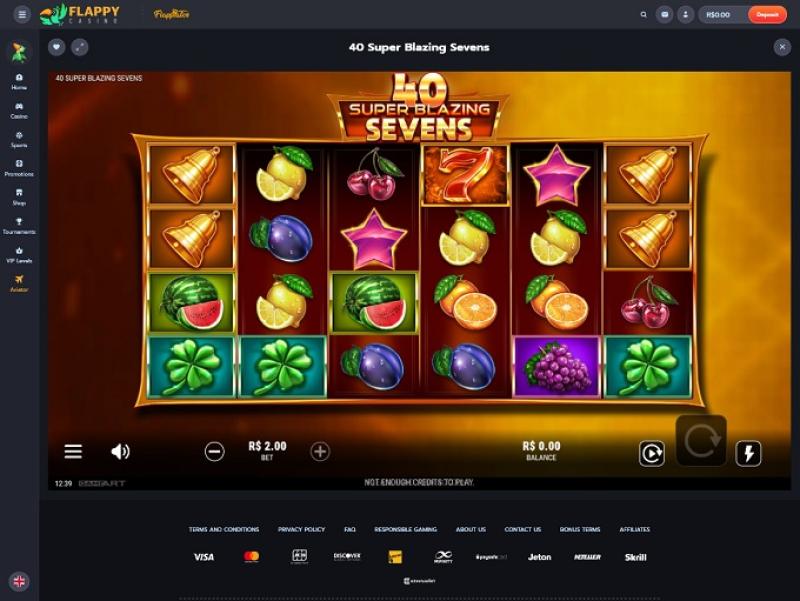
Task: Toggle fullscreen mode for the game
Action: tap(80, 47)
